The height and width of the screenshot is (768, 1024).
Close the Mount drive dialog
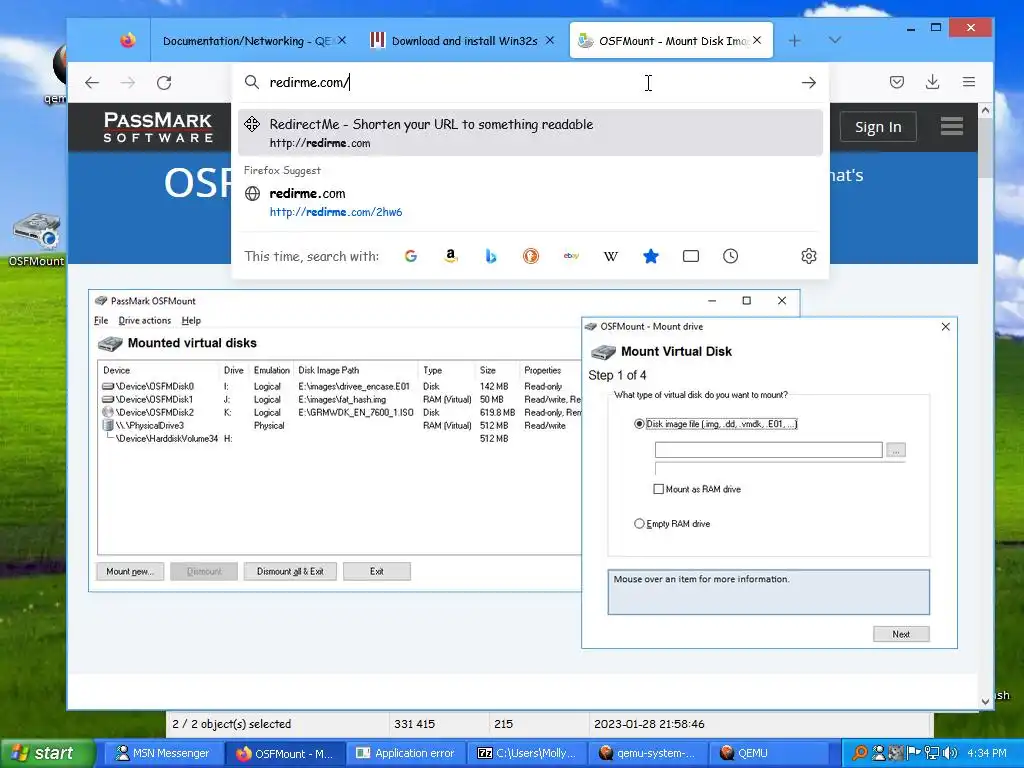pyautogui.click(x=946, y=327)
